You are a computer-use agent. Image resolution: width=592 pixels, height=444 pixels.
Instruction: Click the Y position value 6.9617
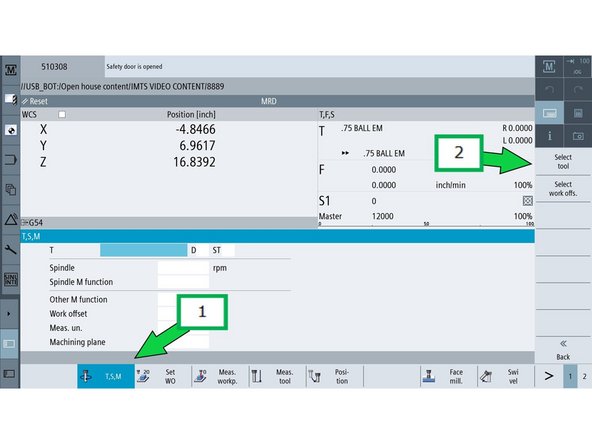(x=197, y=146)
